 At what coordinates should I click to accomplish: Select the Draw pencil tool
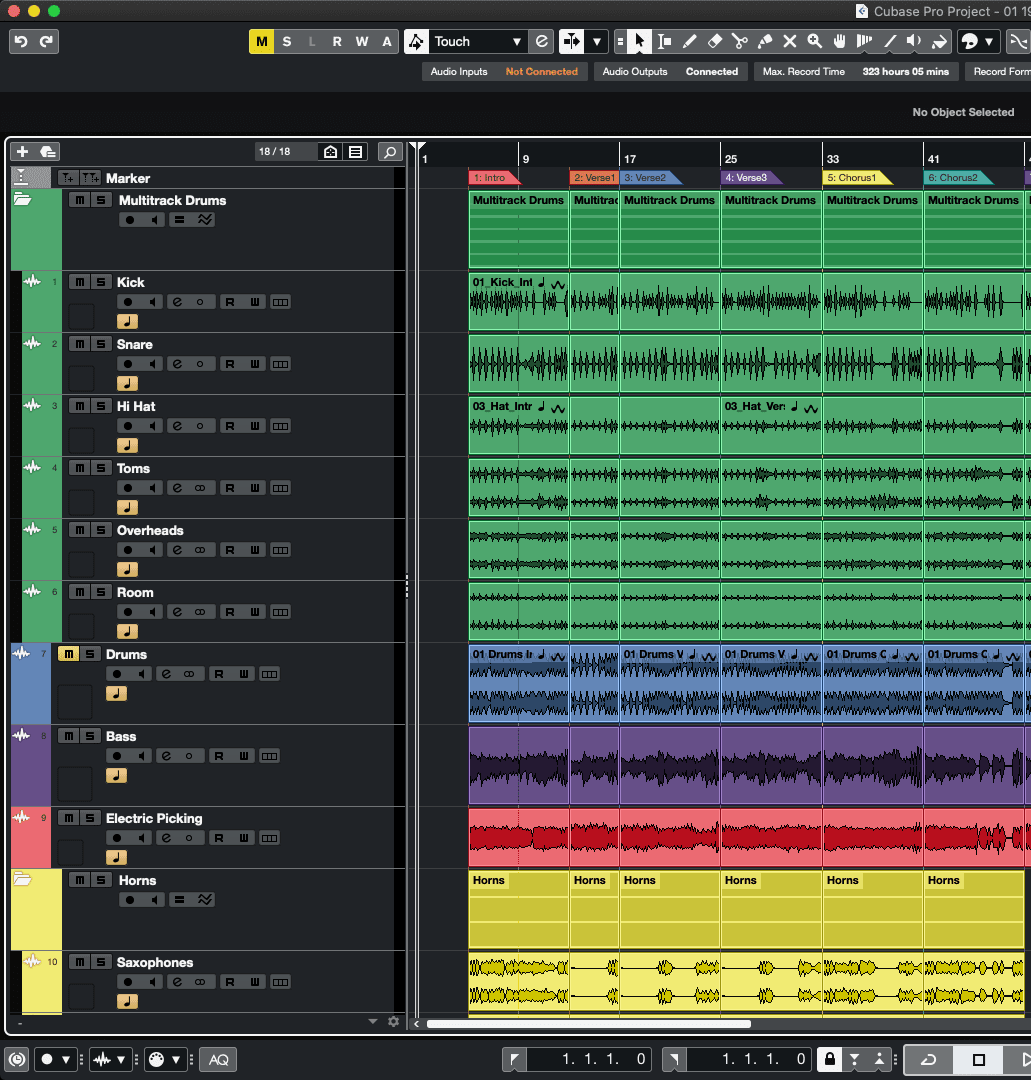click(689, 41)
